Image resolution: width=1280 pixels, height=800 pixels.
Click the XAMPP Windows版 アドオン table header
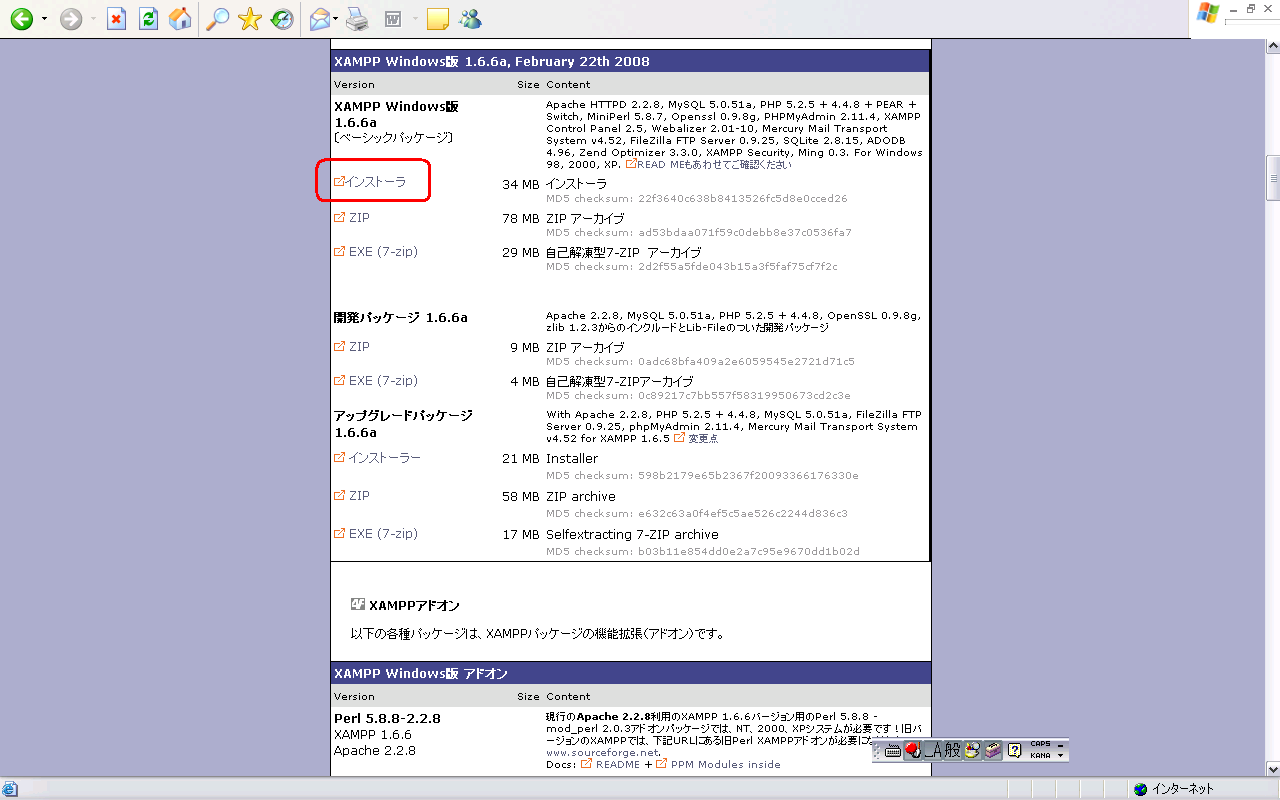[x=421, y=673]
